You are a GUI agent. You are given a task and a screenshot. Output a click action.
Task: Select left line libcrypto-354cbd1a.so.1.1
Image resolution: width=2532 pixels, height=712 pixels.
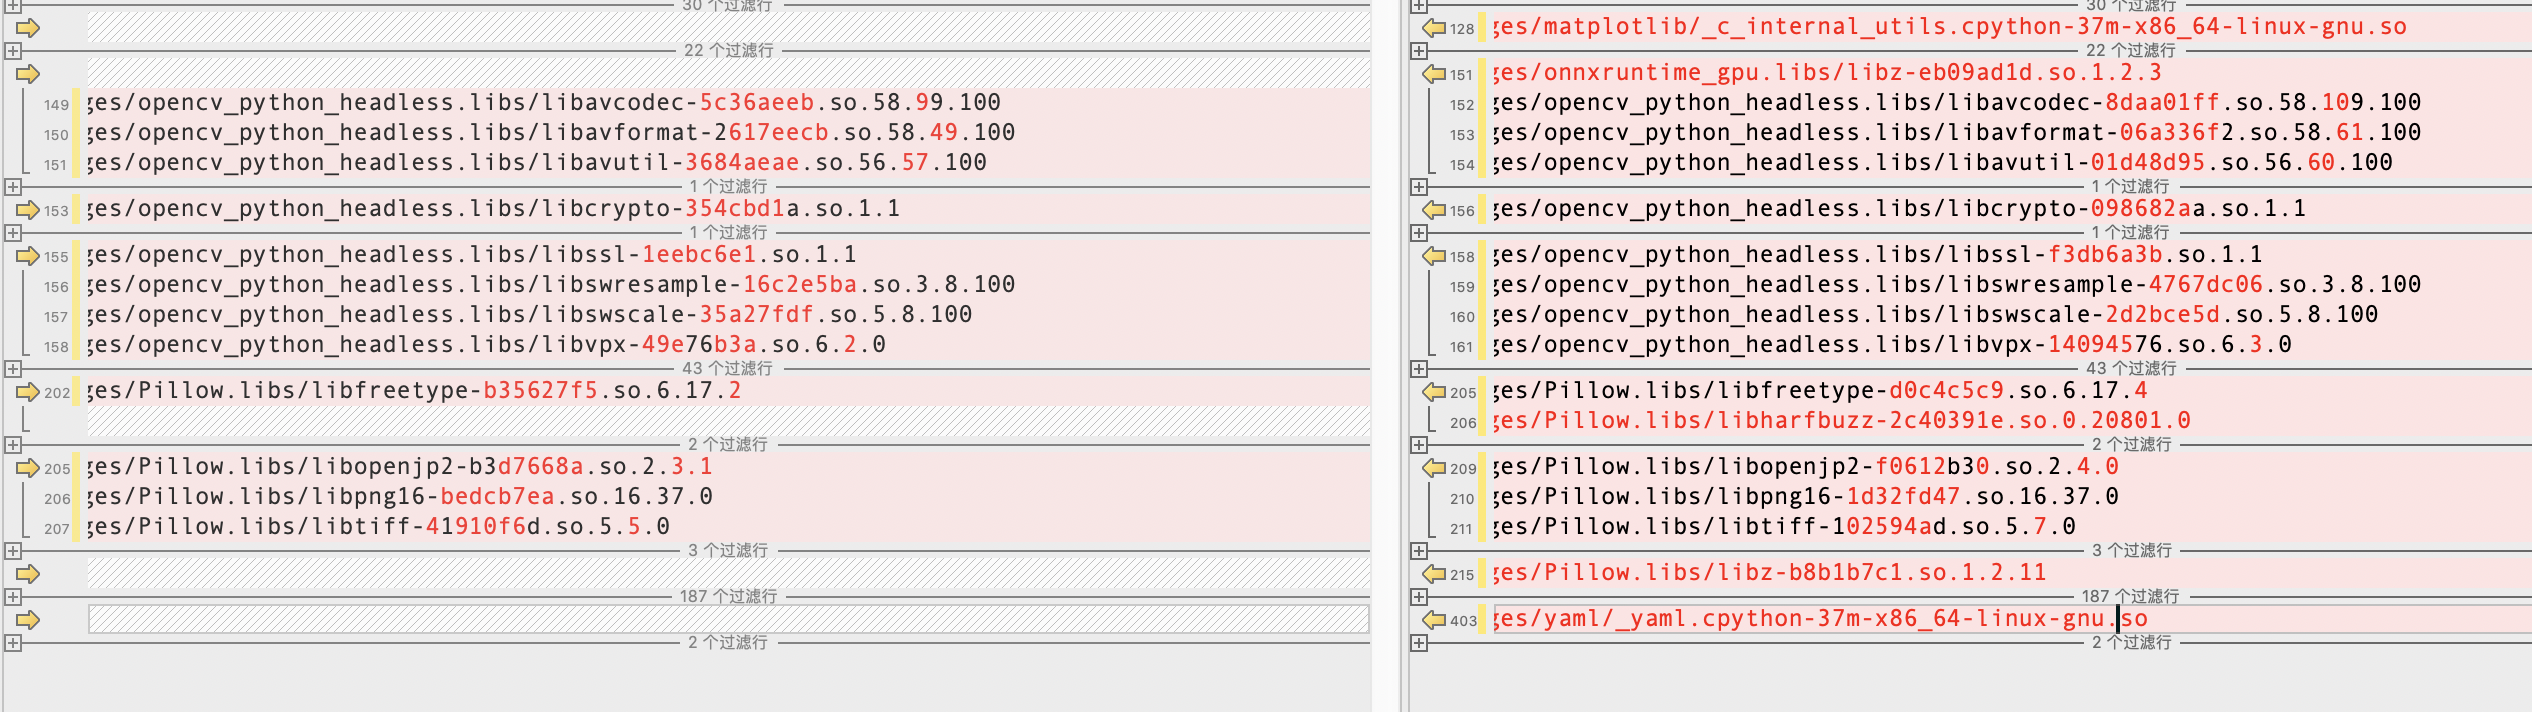pyautogui.click(x=728, y=209)
